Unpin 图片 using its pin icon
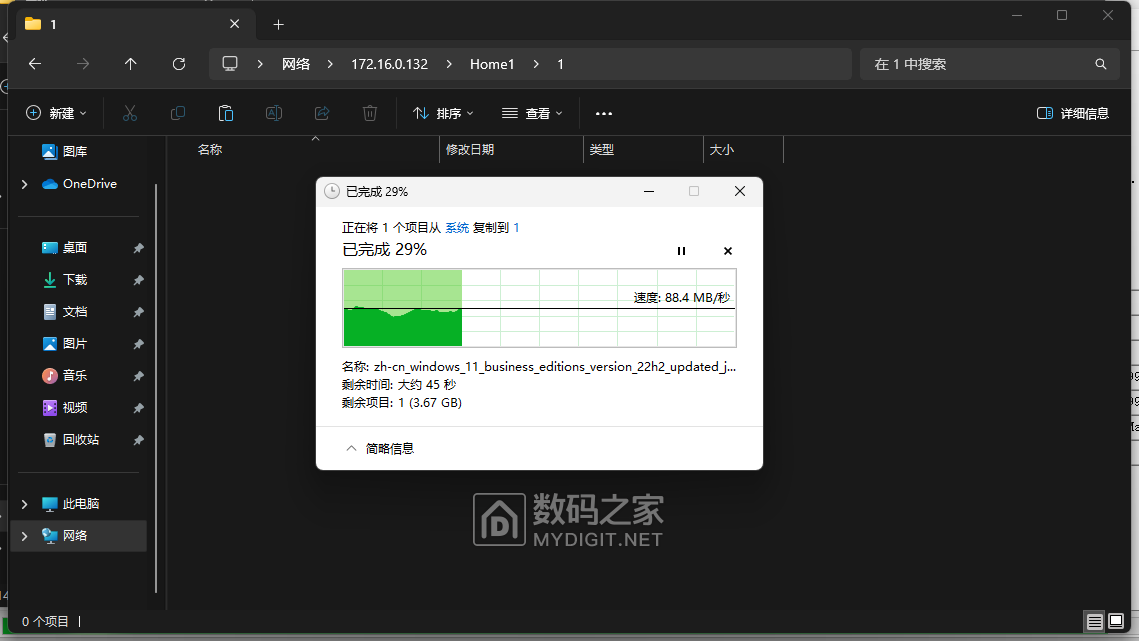The height and width of the screenshot is (641, 1139). point(138,344)
